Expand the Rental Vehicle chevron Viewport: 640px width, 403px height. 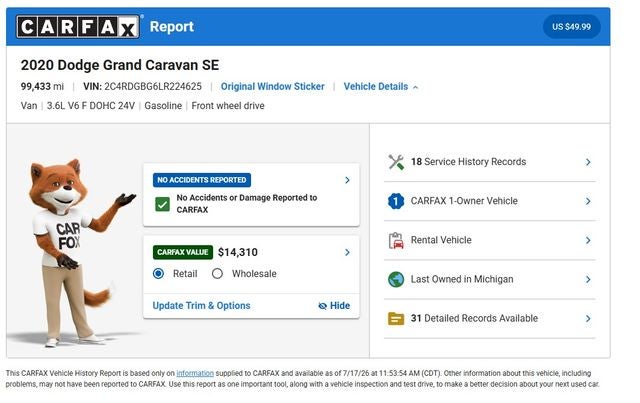pos(588,240)
